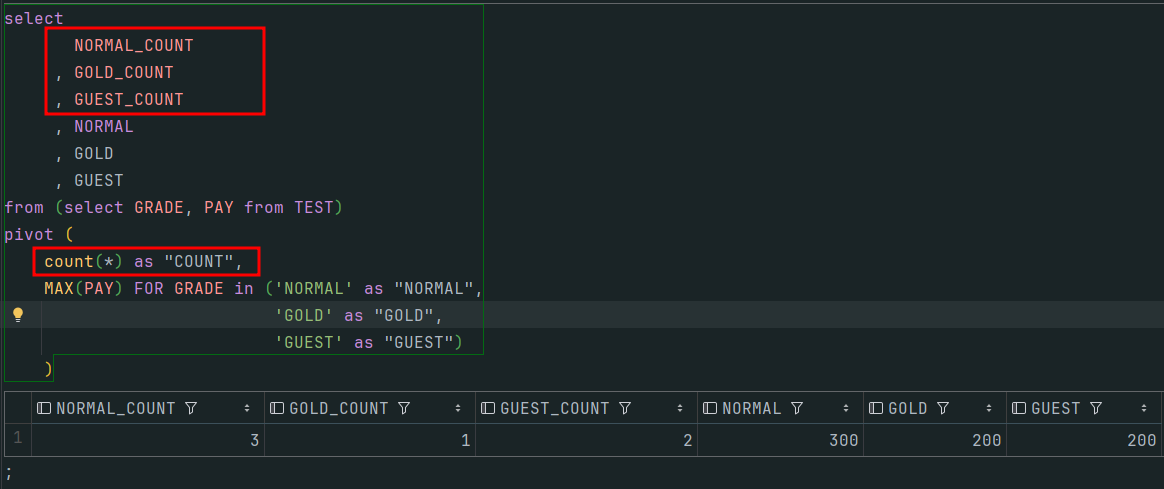The height and width of the screenshot is (489, 1164).
Task: Click the 'GOLD' string literal in the pivot clause
Action: 304,315
